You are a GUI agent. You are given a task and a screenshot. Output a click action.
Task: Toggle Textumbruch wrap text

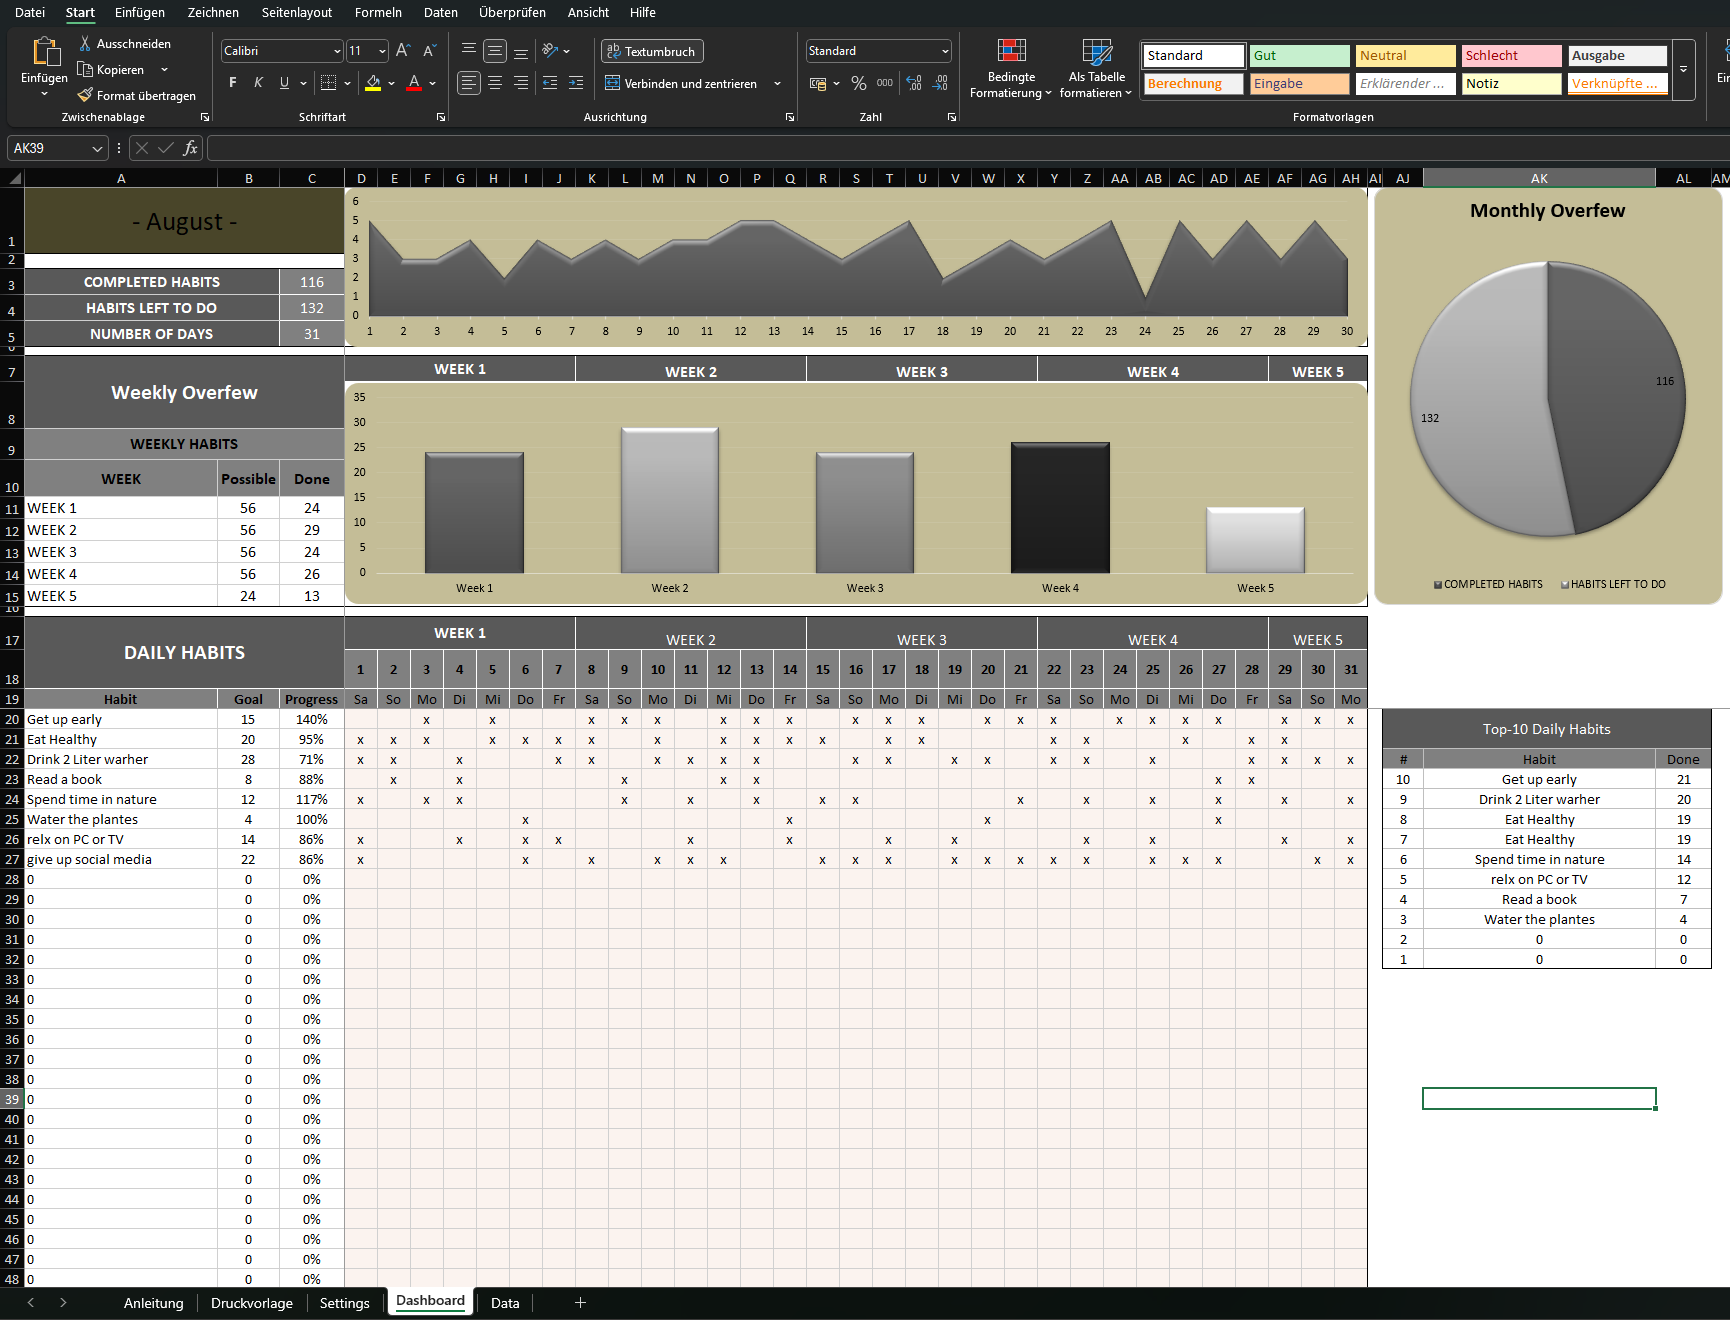click(x=652, y=51)
